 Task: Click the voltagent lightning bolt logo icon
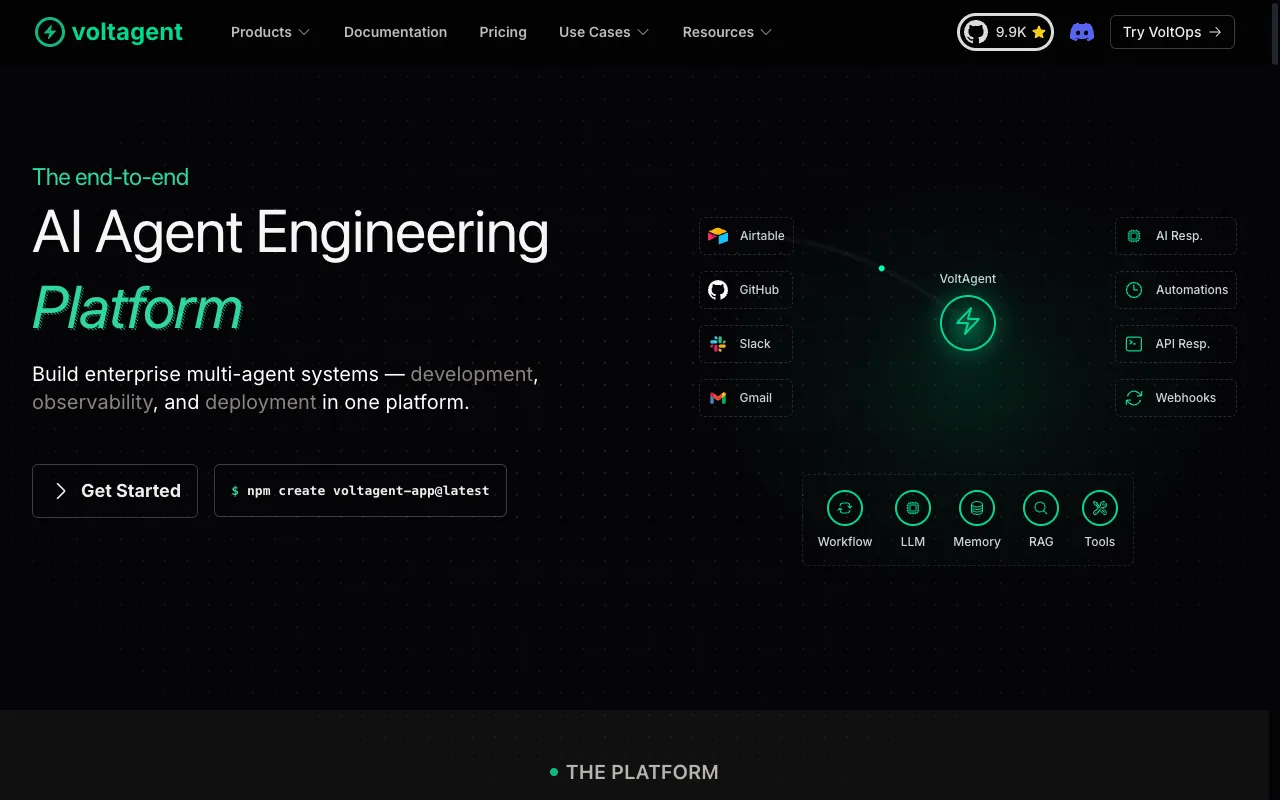pyautogui.click(x=50, y=32)
